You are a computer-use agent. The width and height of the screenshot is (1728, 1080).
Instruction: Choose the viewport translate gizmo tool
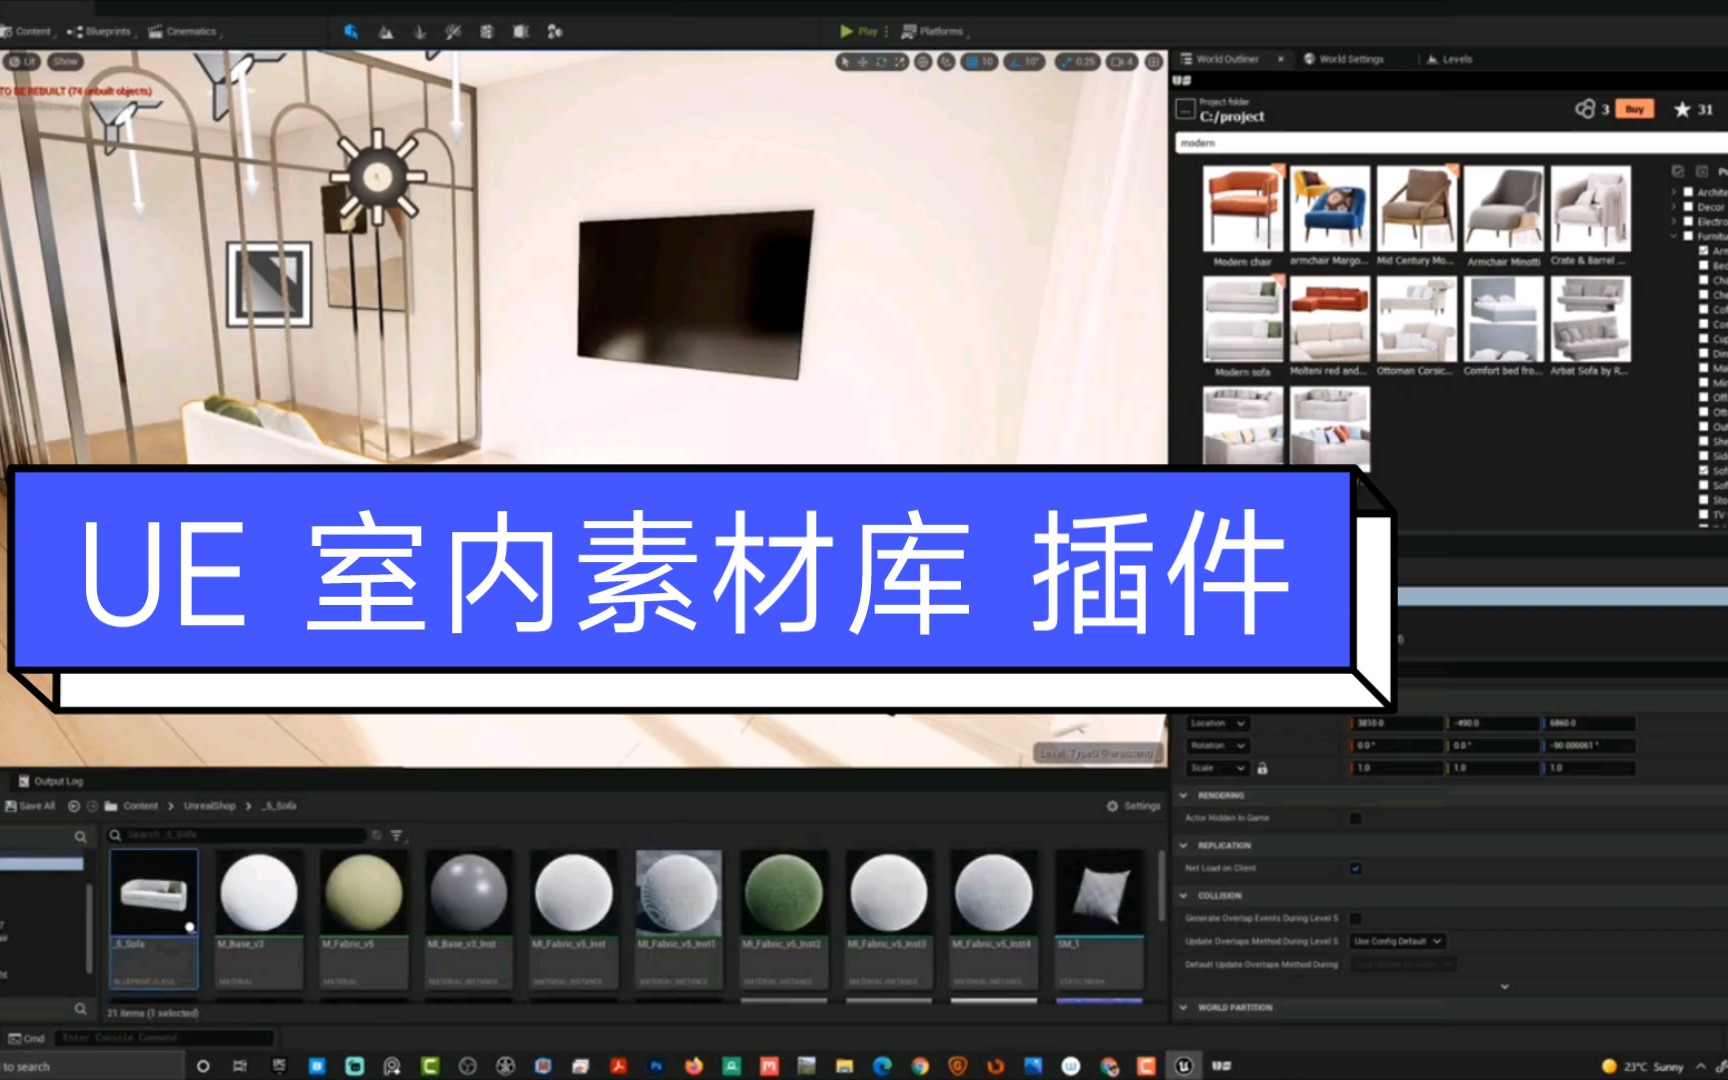tap(863, 62)
